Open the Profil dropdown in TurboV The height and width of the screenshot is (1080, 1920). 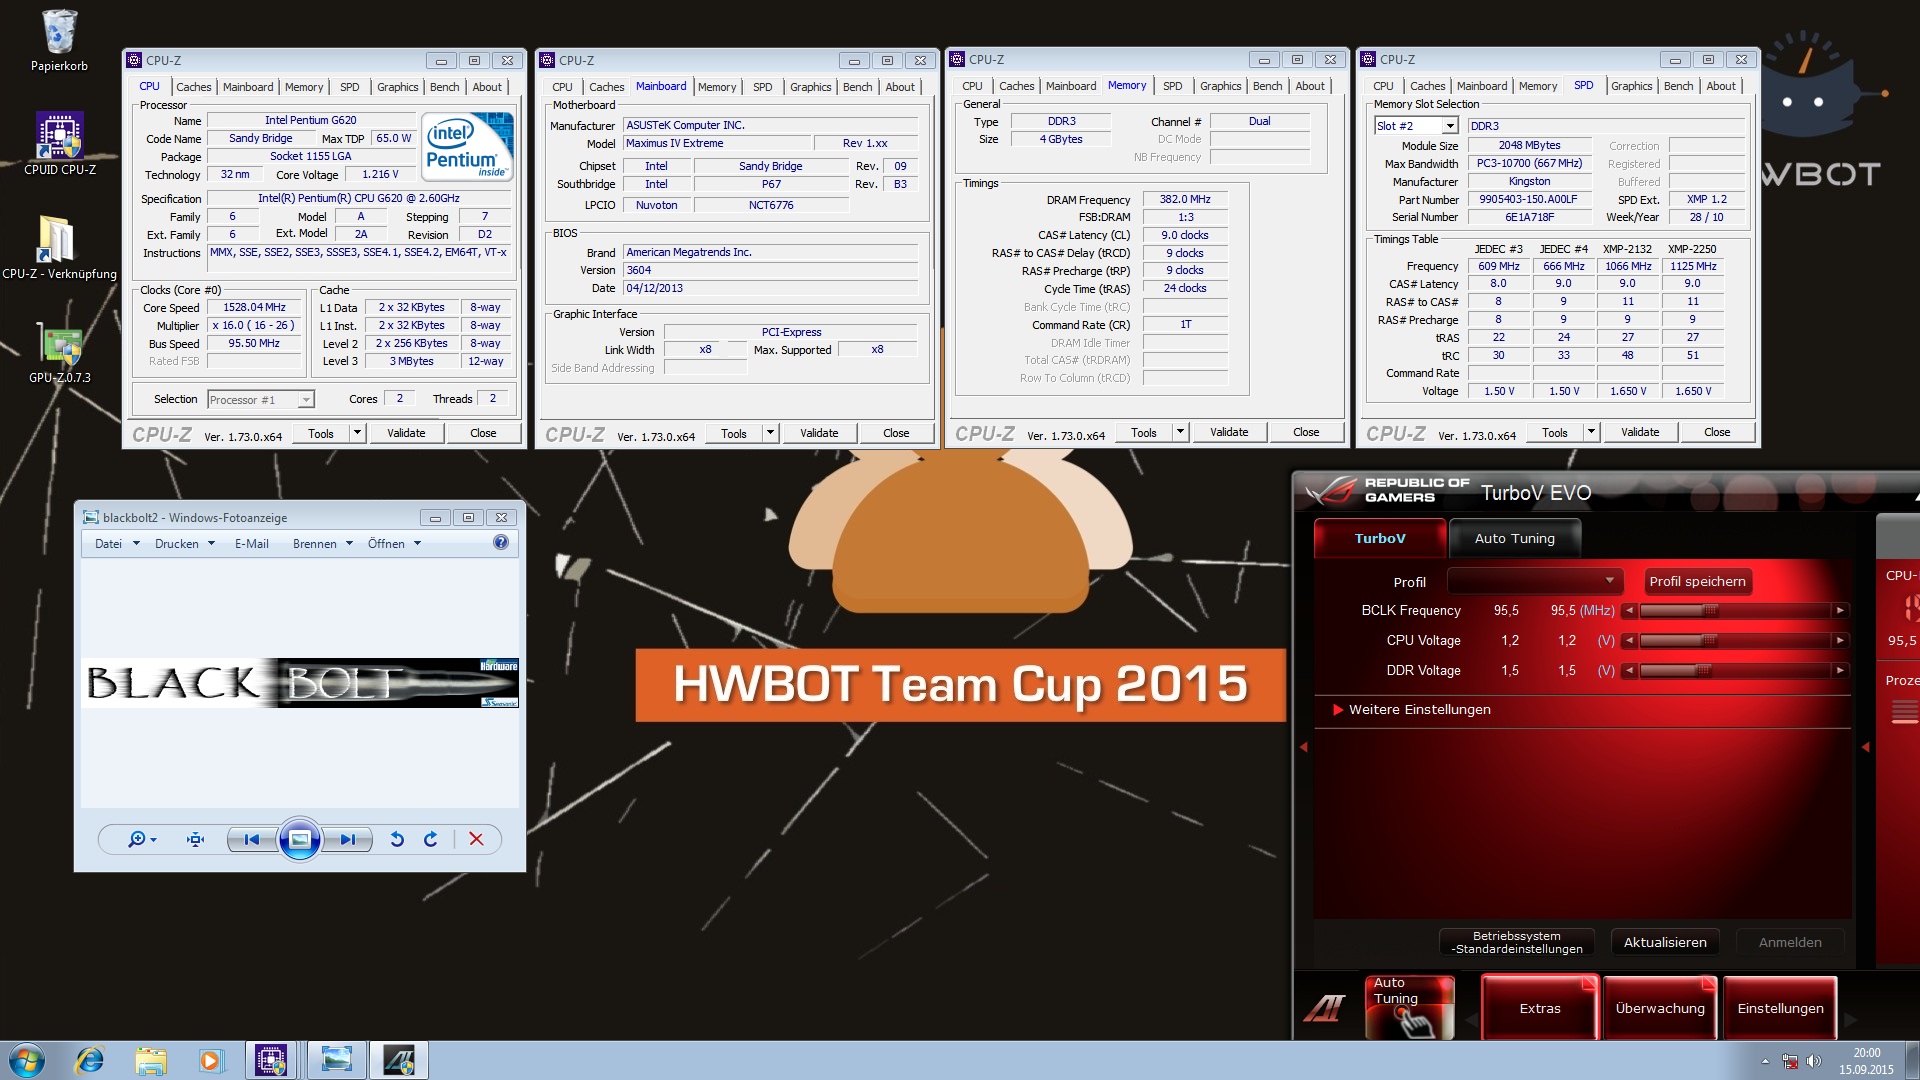point(1536,581)
